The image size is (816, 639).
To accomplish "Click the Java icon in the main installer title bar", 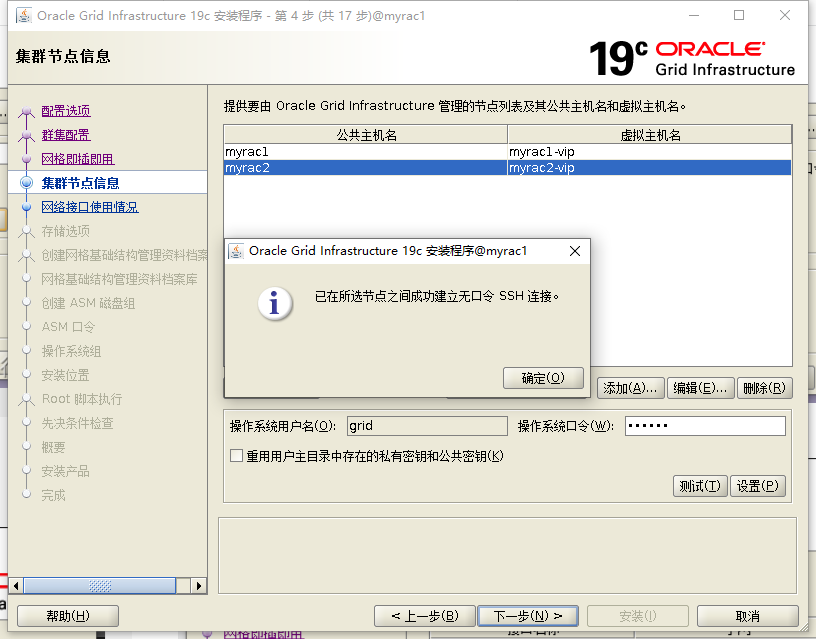I will pyautogui.click(x=23, y=16).
